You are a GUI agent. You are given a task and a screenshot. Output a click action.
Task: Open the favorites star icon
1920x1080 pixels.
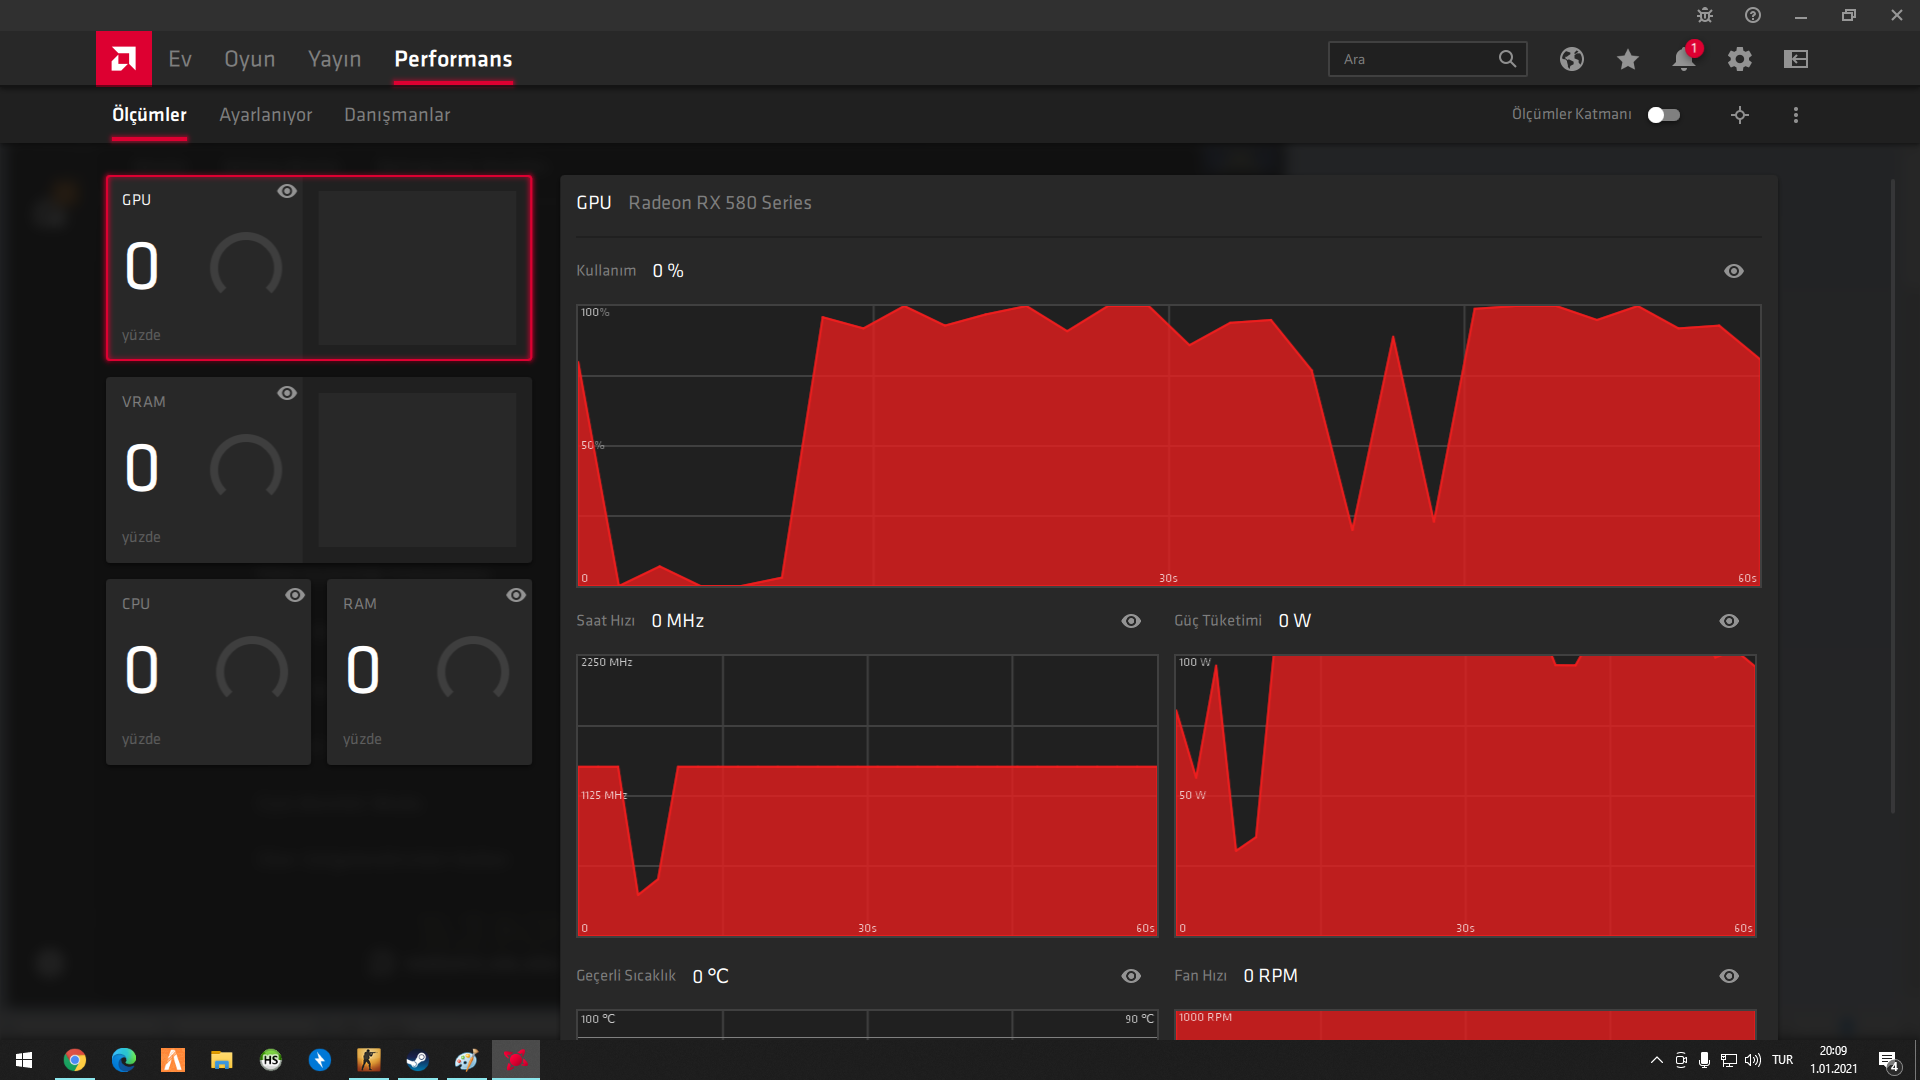[1628, 59]
